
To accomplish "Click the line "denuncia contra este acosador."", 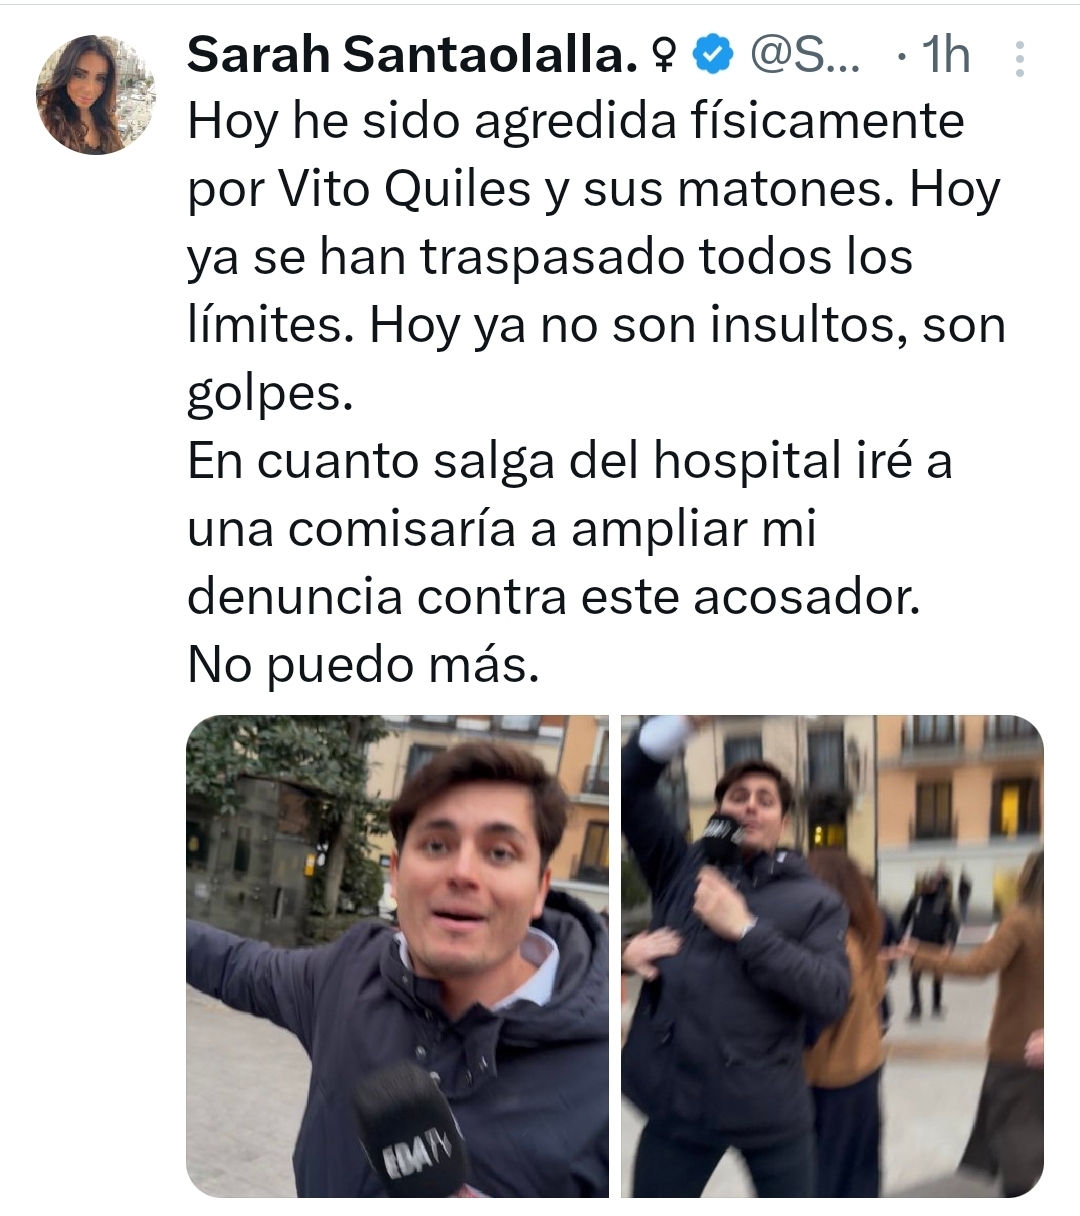I will pyautogui.click(x=553, y=598).
